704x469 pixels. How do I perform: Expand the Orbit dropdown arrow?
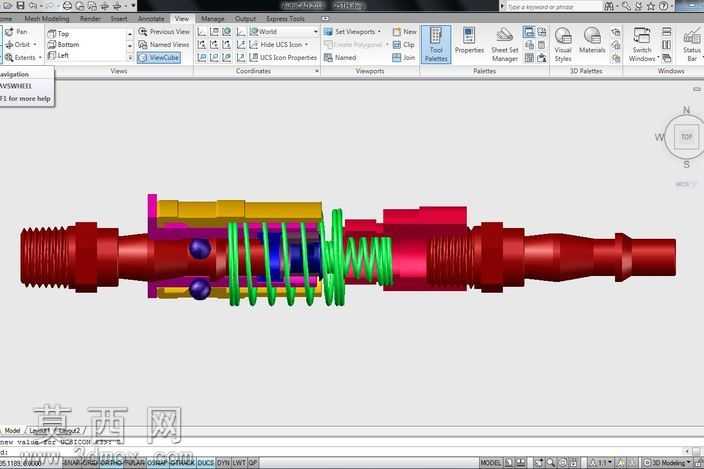click(x=35, y=44)
